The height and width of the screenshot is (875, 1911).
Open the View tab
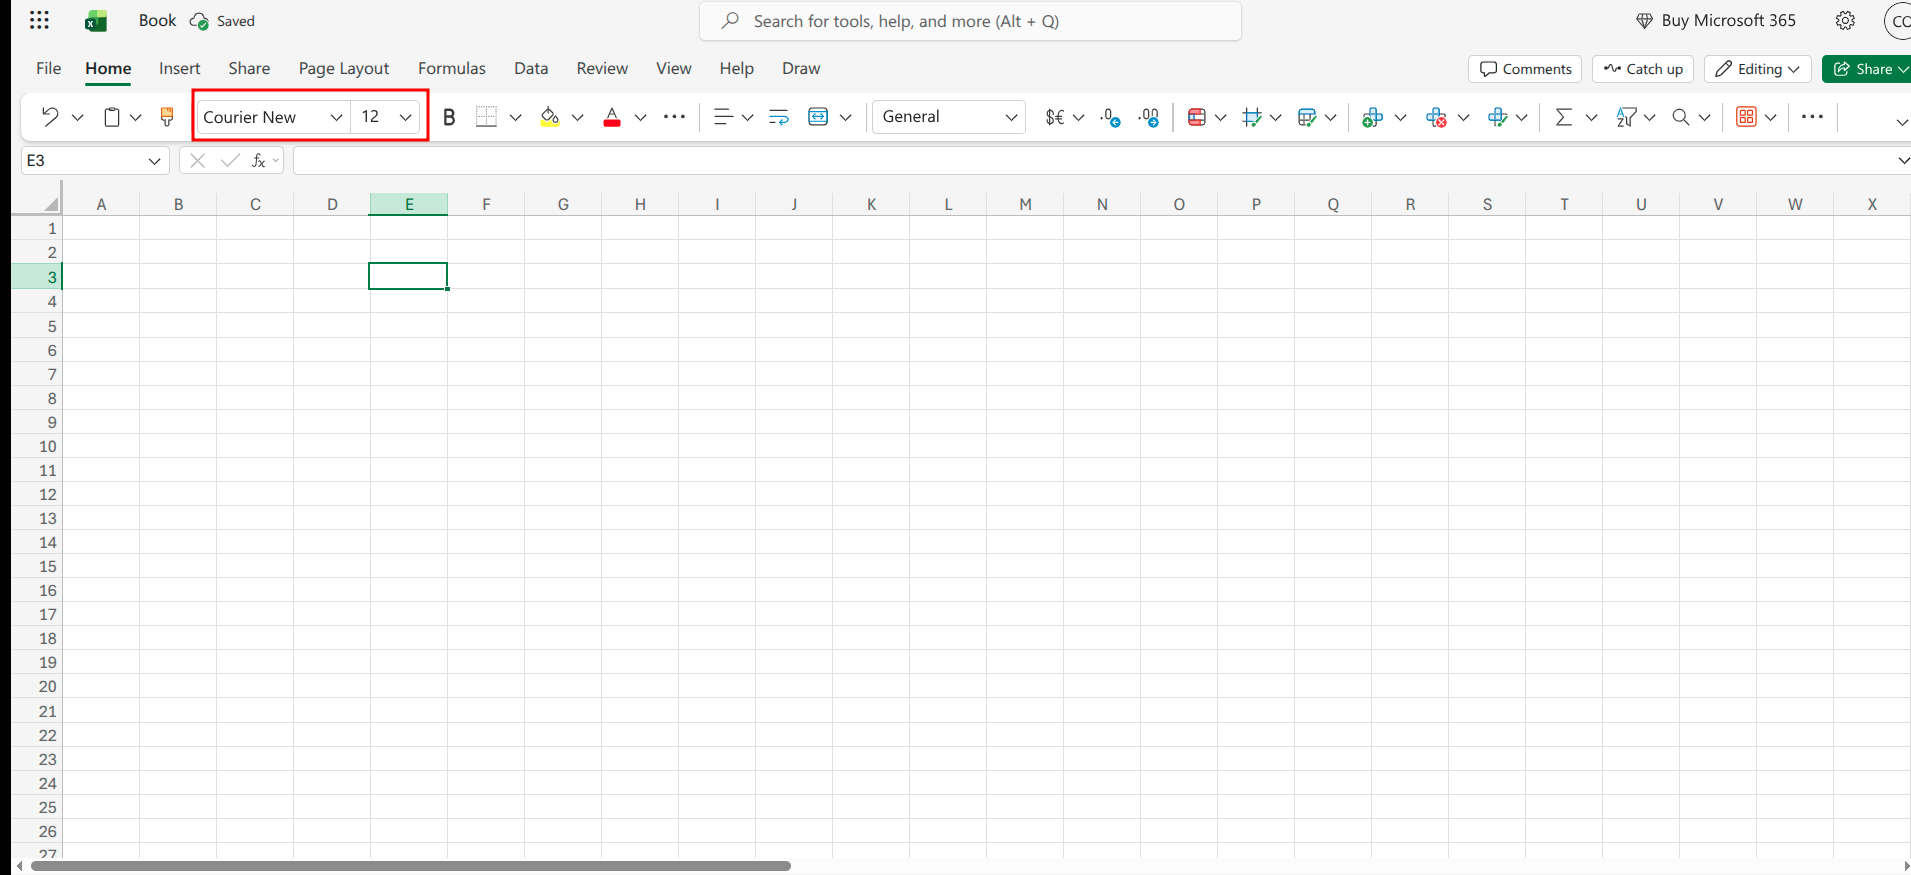click(x=673, y=68)
